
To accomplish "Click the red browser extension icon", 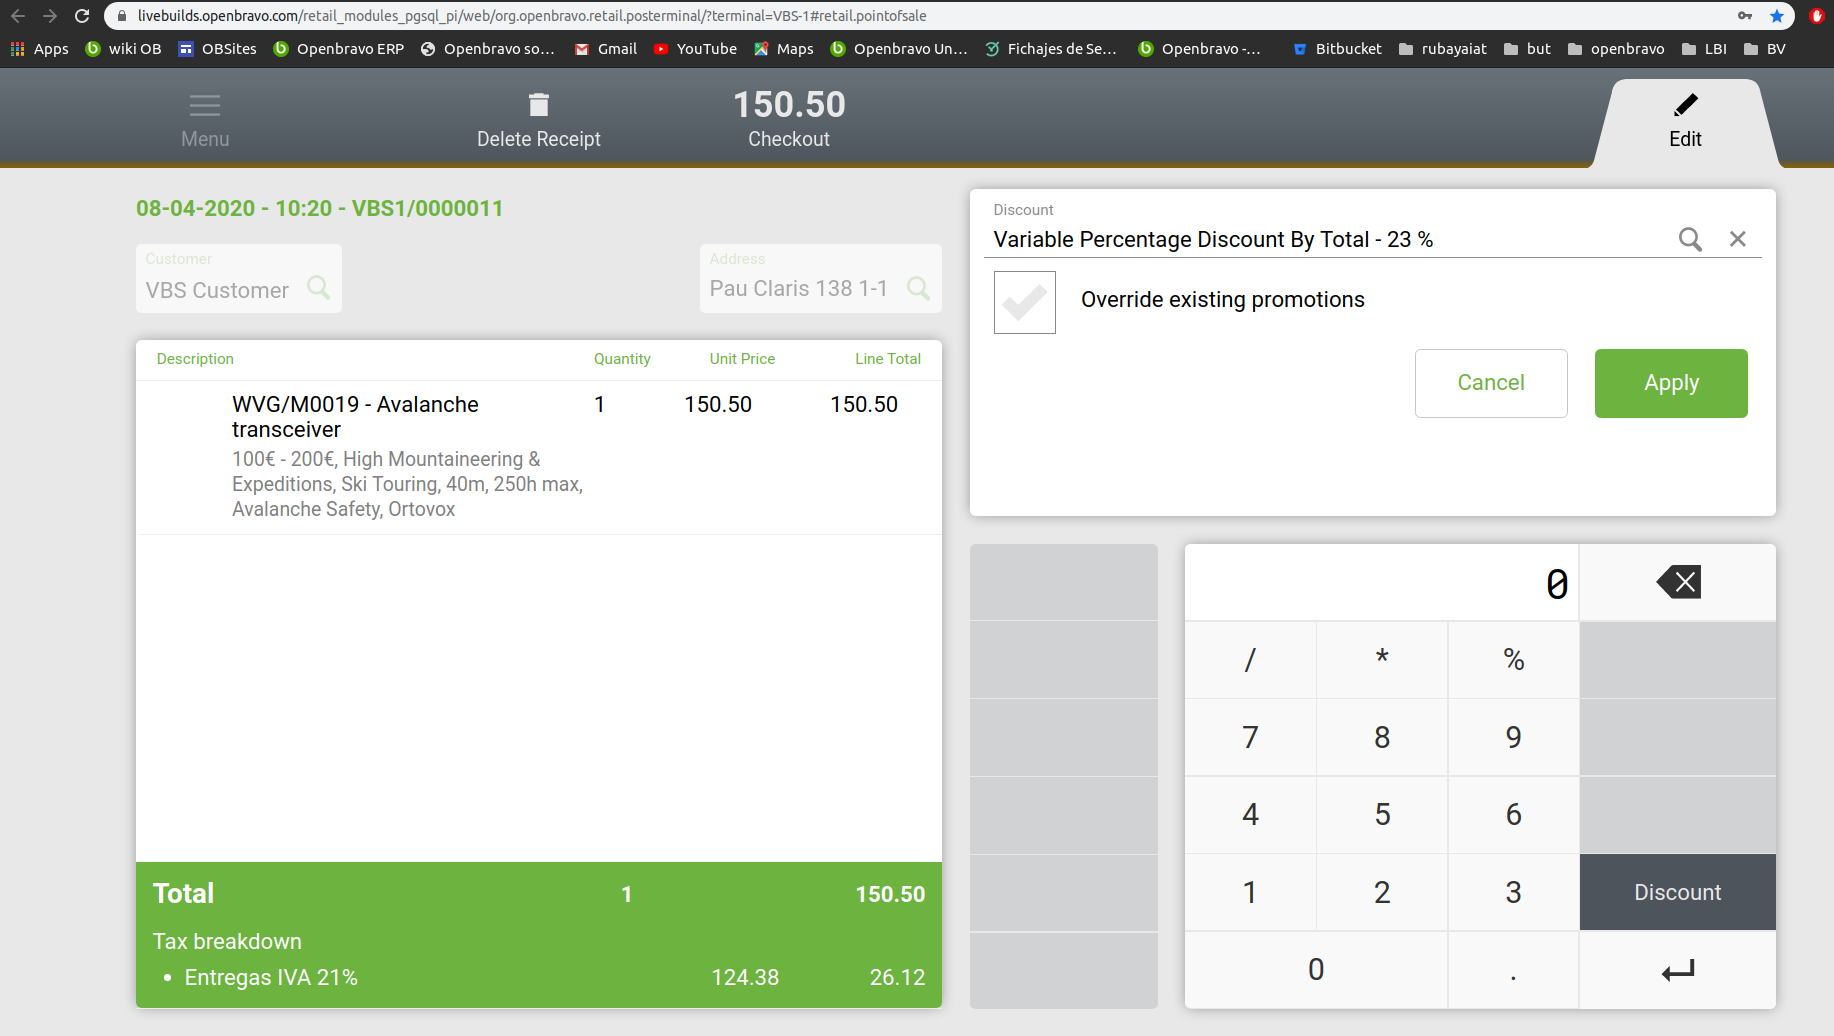I will 1817,16.
